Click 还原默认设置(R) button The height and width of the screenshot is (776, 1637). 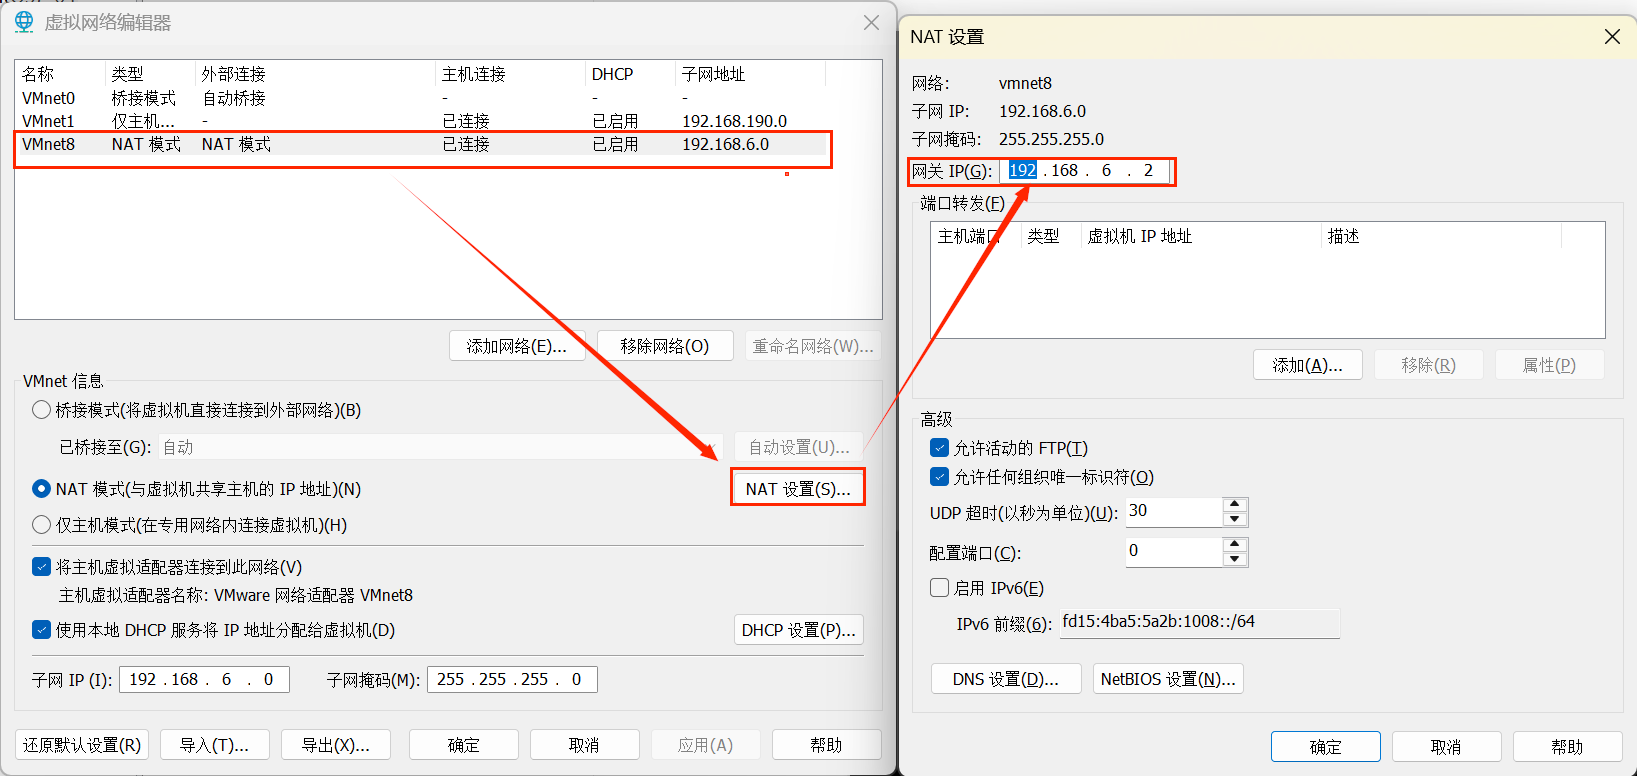point(82,745)
